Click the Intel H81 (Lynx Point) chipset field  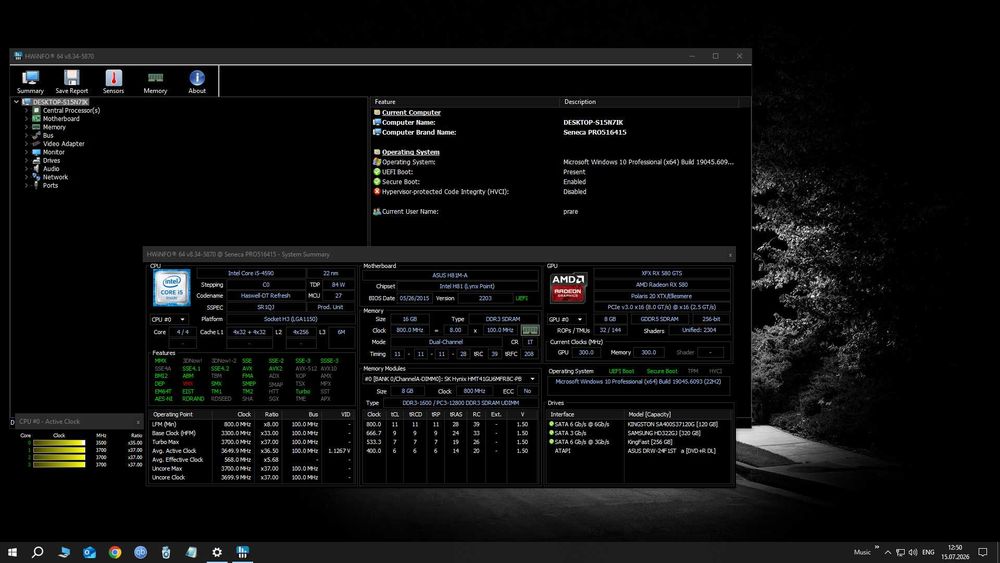point(467,286)
